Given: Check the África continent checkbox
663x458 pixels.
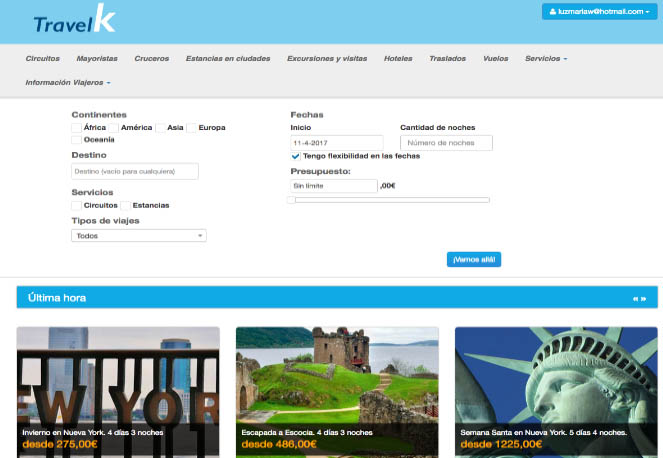Looking at the screenshot, I should [77, 128].
